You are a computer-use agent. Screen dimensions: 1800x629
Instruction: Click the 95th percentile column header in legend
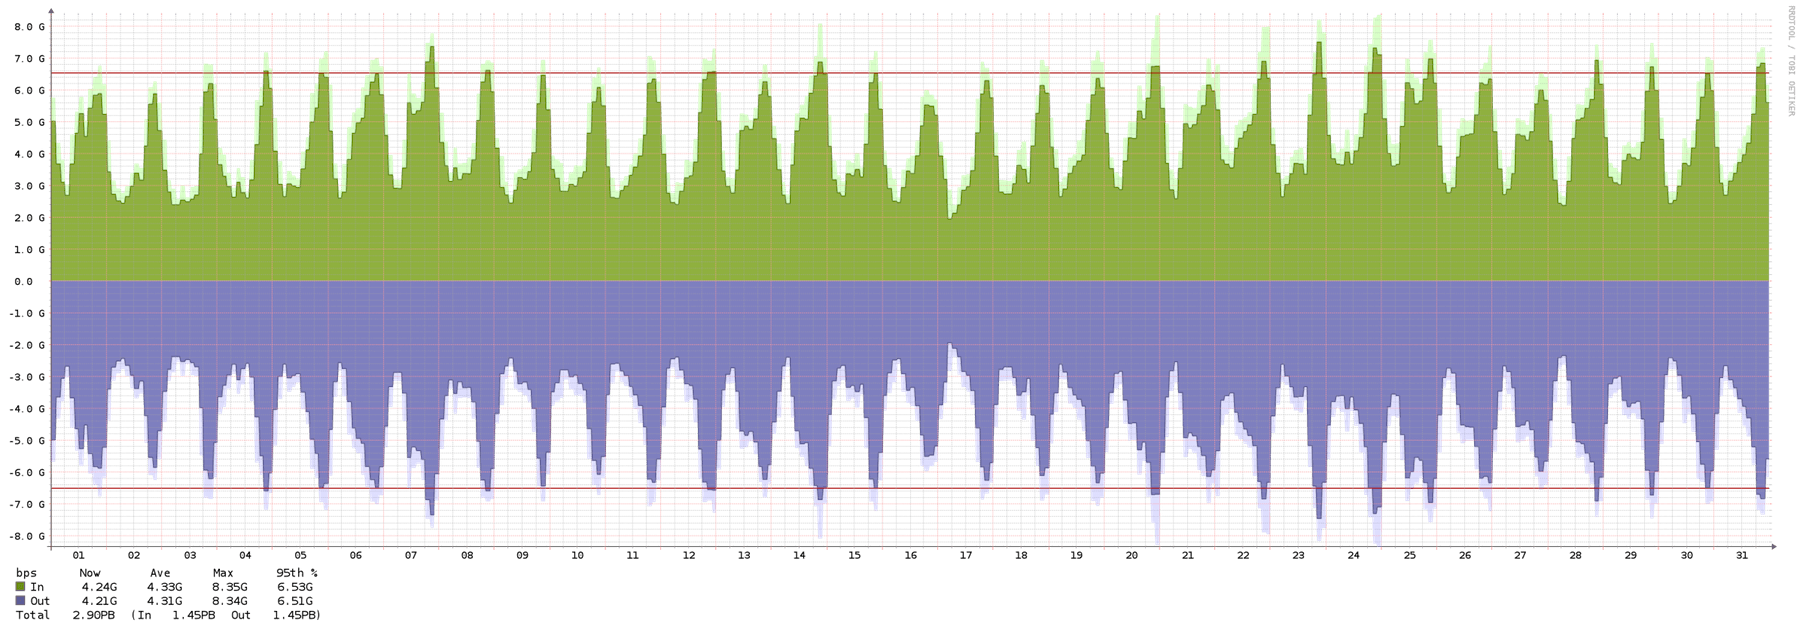pos(295,572)
